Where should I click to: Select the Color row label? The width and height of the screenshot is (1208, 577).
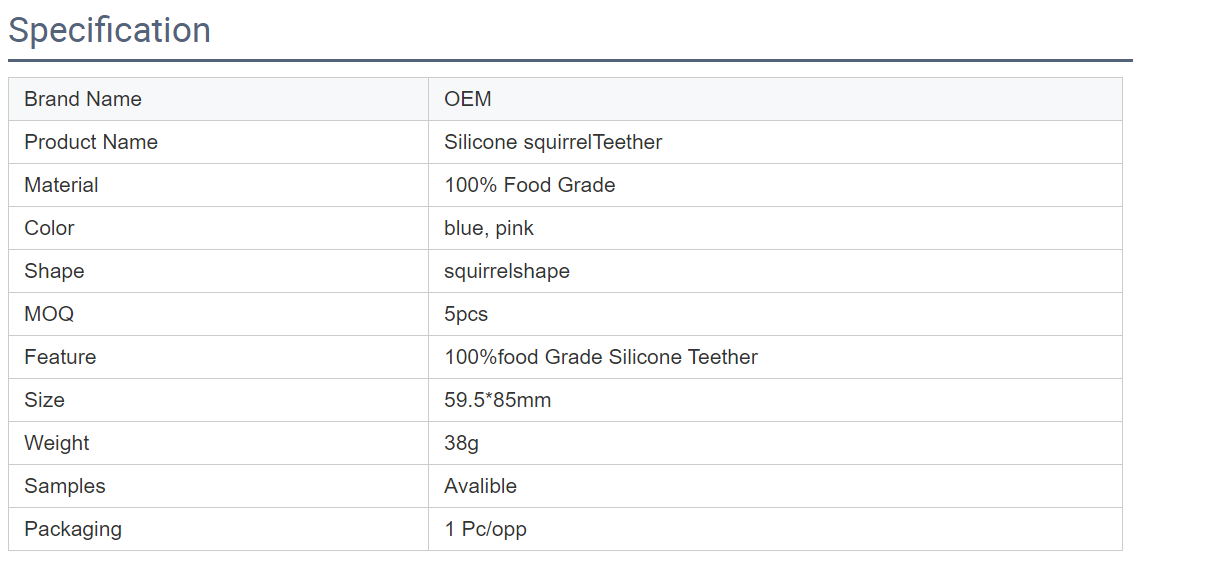pos(49,228)
